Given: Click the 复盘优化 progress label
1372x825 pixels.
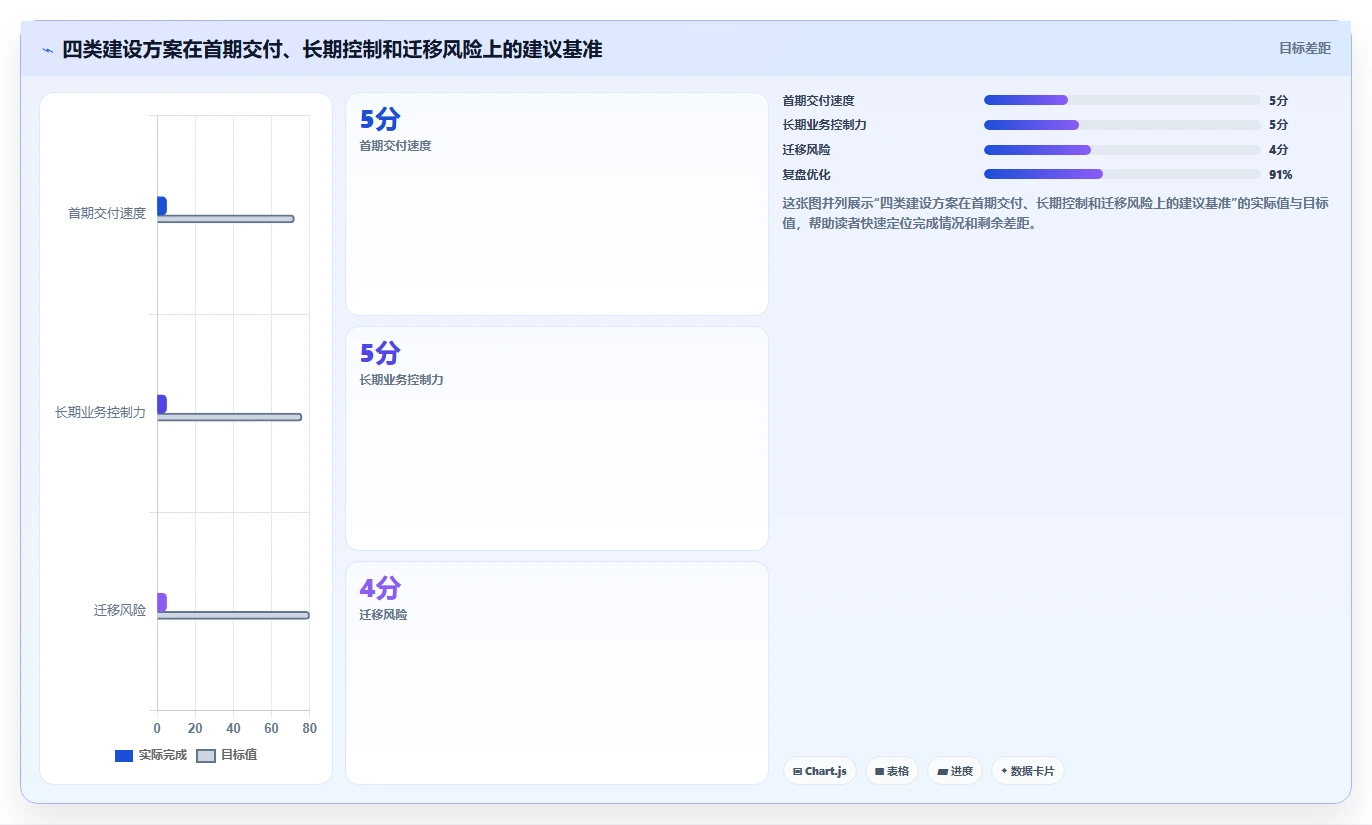Looking at the screenshot, I should (x=806, y=174).
